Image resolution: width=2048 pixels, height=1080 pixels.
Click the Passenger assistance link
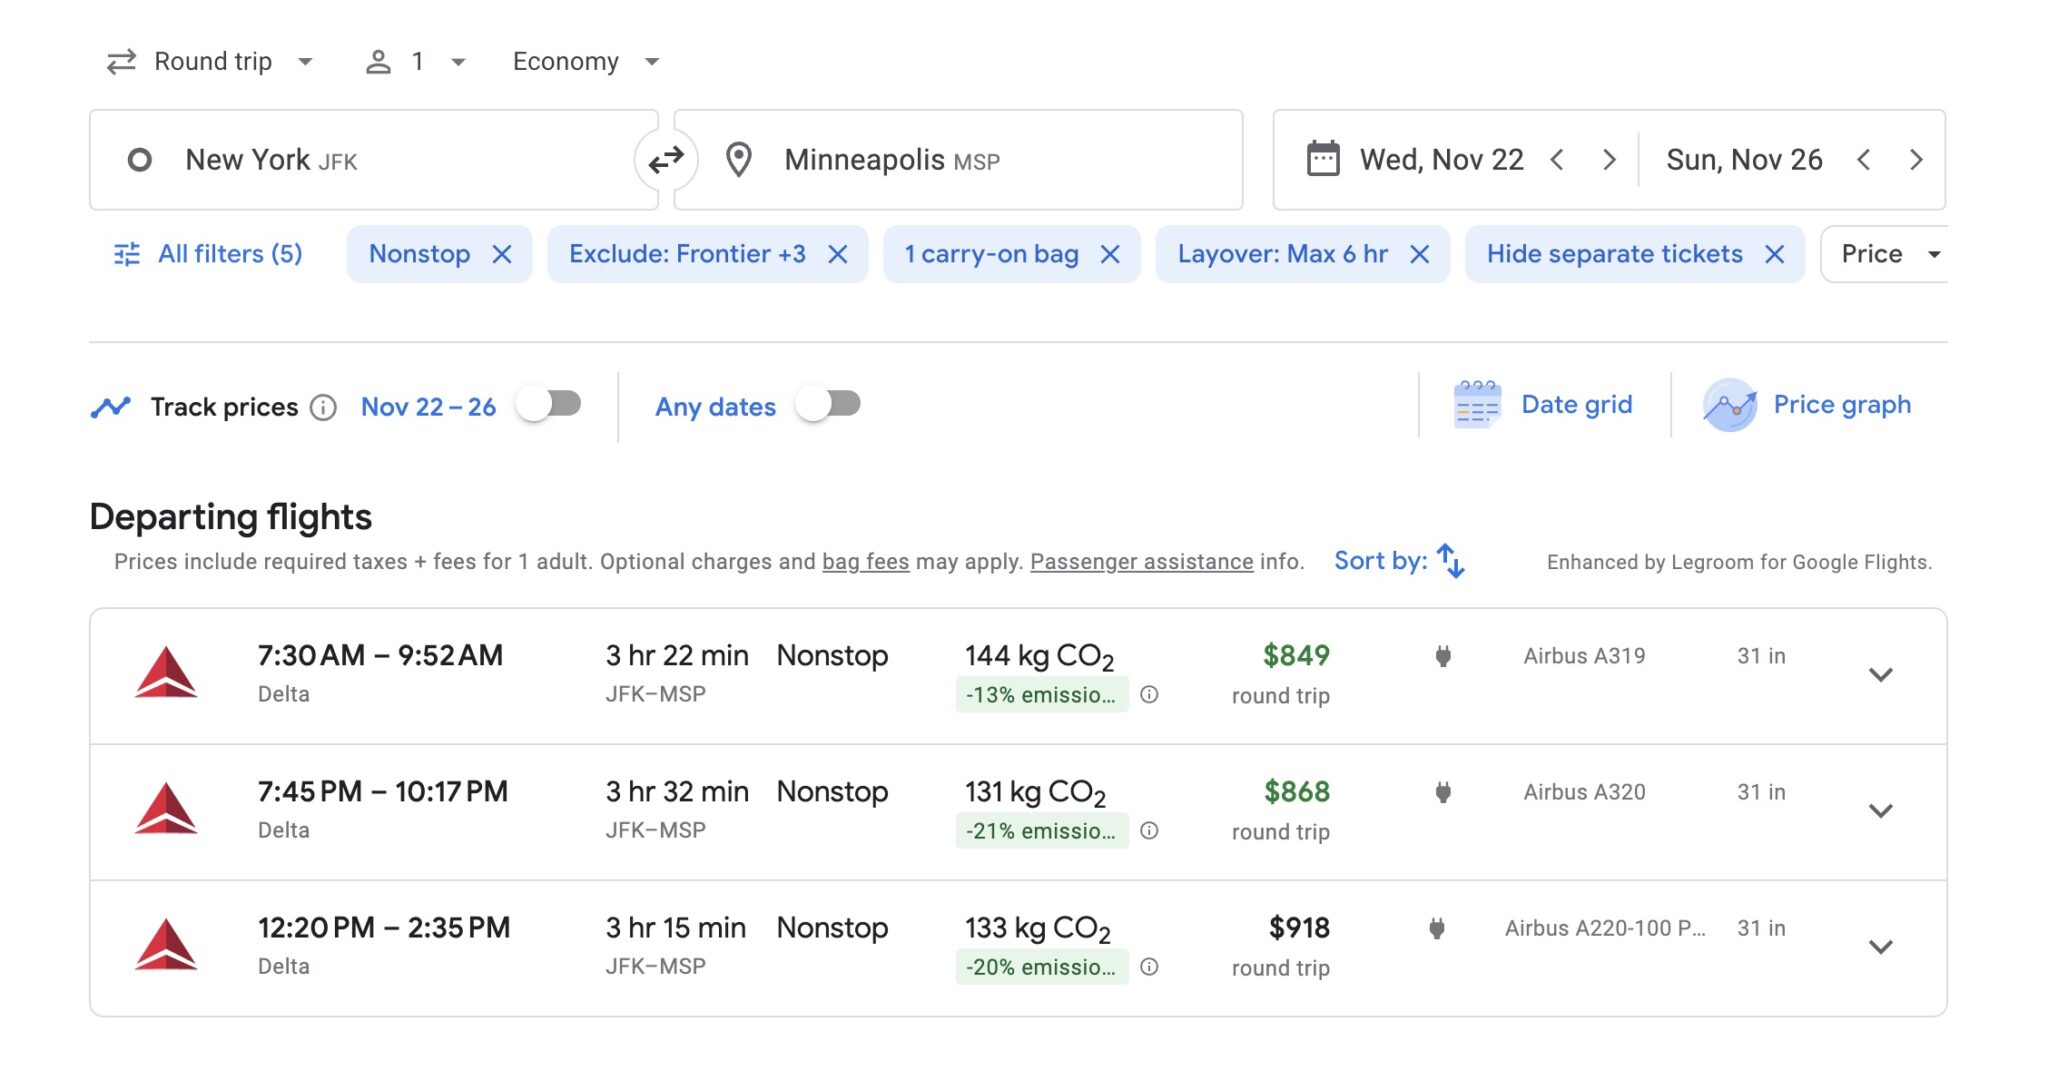click(1141, 561)
